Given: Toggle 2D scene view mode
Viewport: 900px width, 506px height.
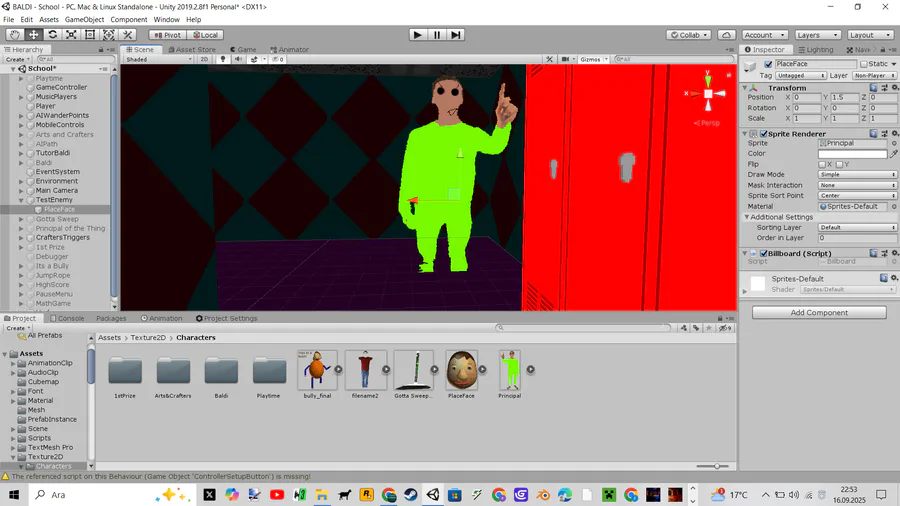Looking at the screenshot, I should coord(204,59).
